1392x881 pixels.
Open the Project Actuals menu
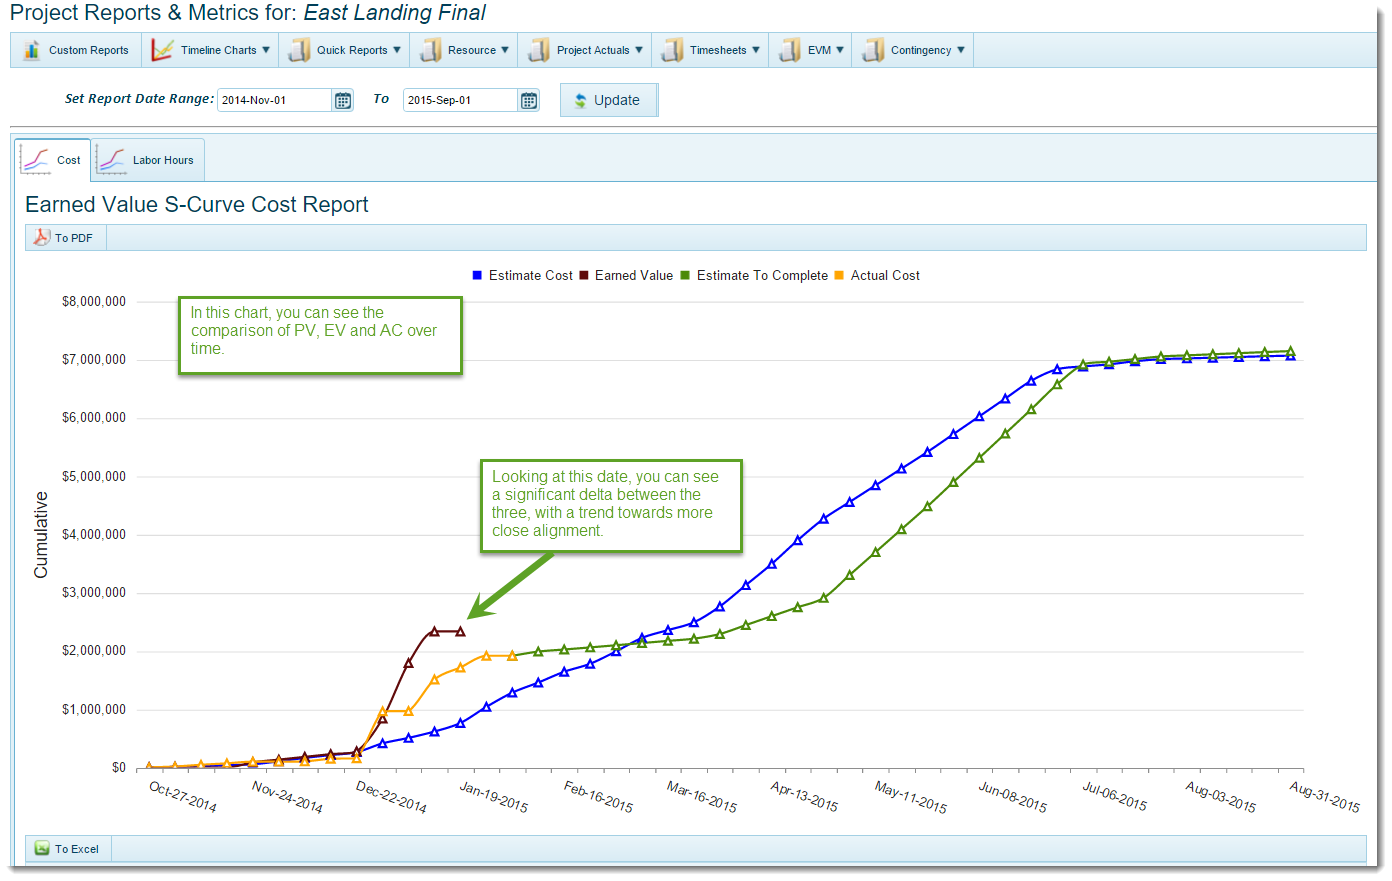coord(585,50)
